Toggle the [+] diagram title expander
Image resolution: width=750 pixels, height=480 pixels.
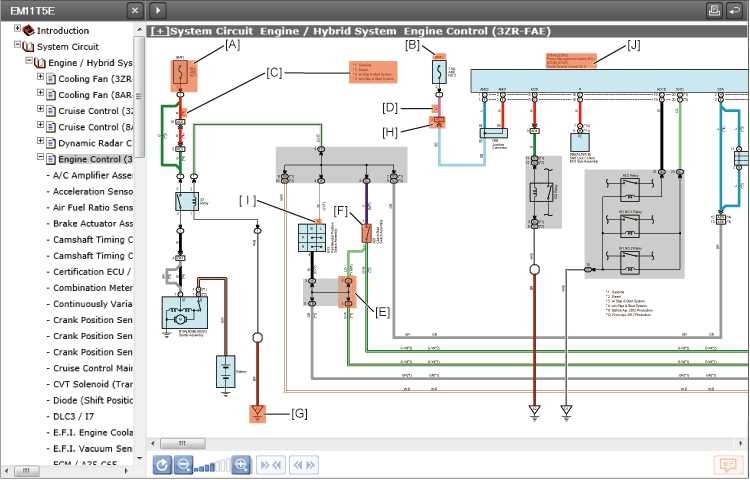[x=157, y=31]
